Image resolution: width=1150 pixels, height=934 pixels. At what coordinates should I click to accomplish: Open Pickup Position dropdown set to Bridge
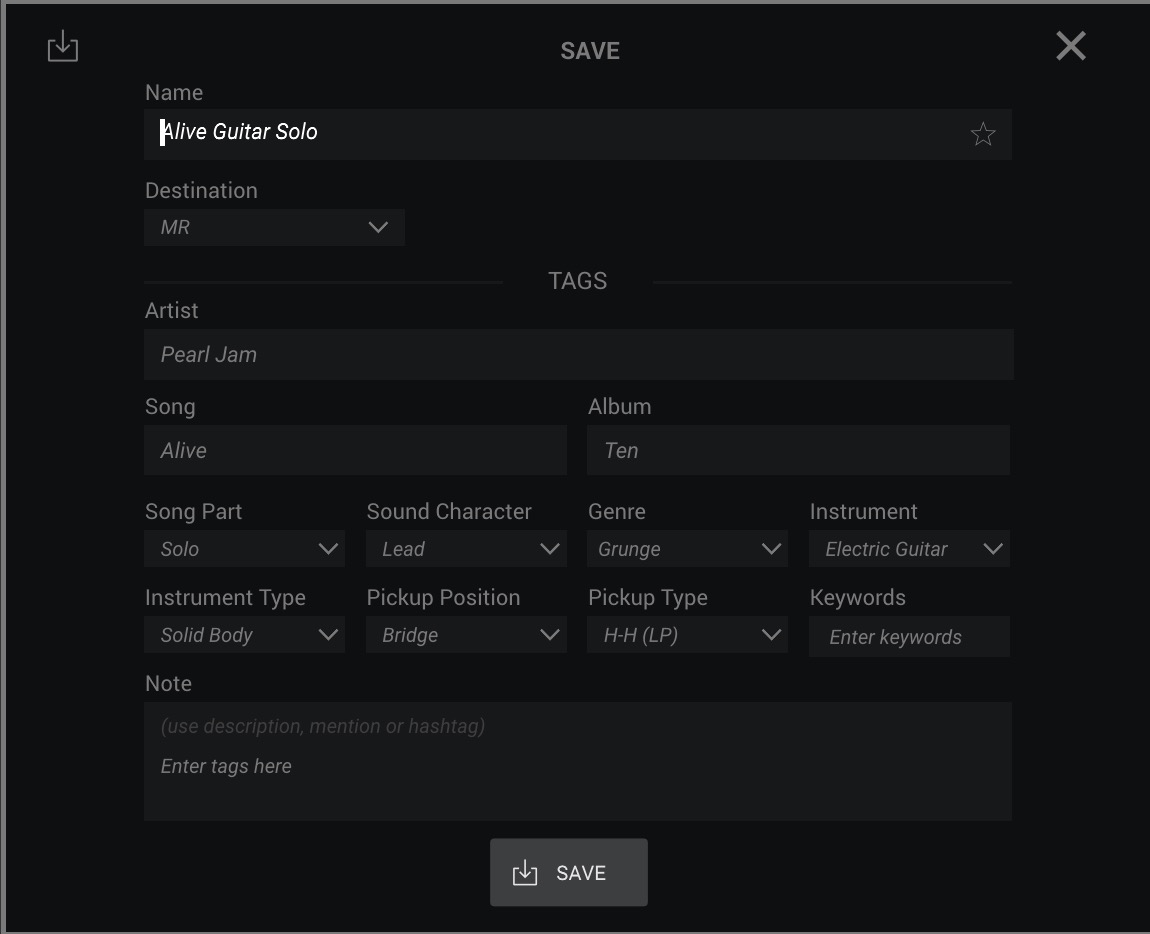click(466, 635)
